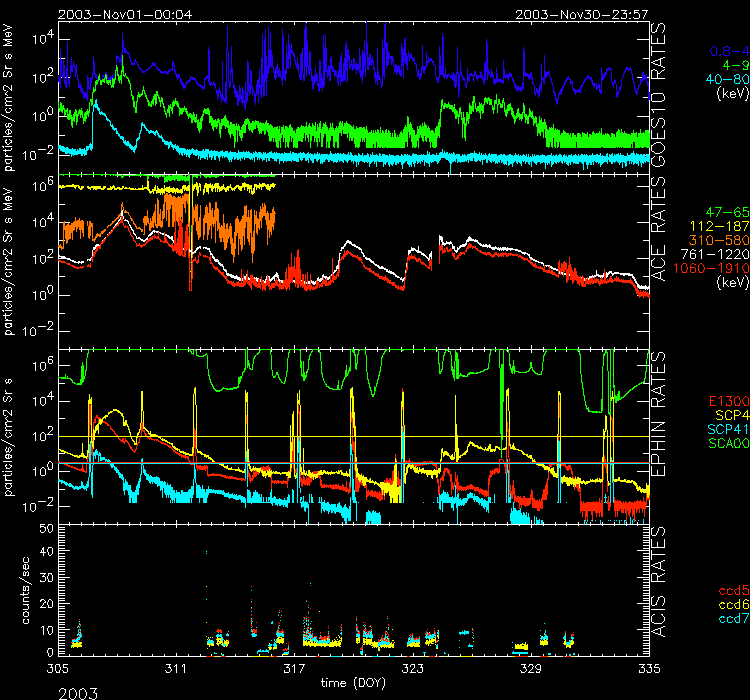Click the EPHIN RATES panel title

coord(659,412)
